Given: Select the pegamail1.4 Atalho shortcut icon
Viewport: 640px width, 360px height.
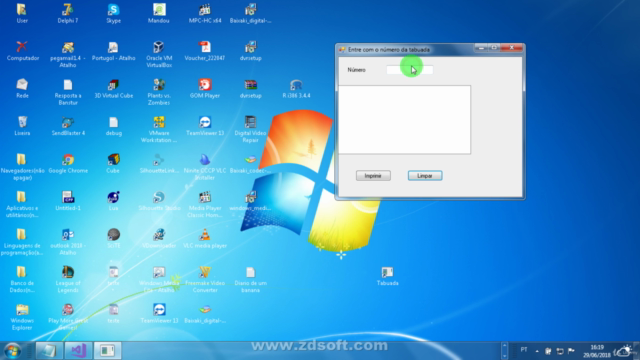Looking at the screenshot, I should pyautogui.click(x=68, y=54).
